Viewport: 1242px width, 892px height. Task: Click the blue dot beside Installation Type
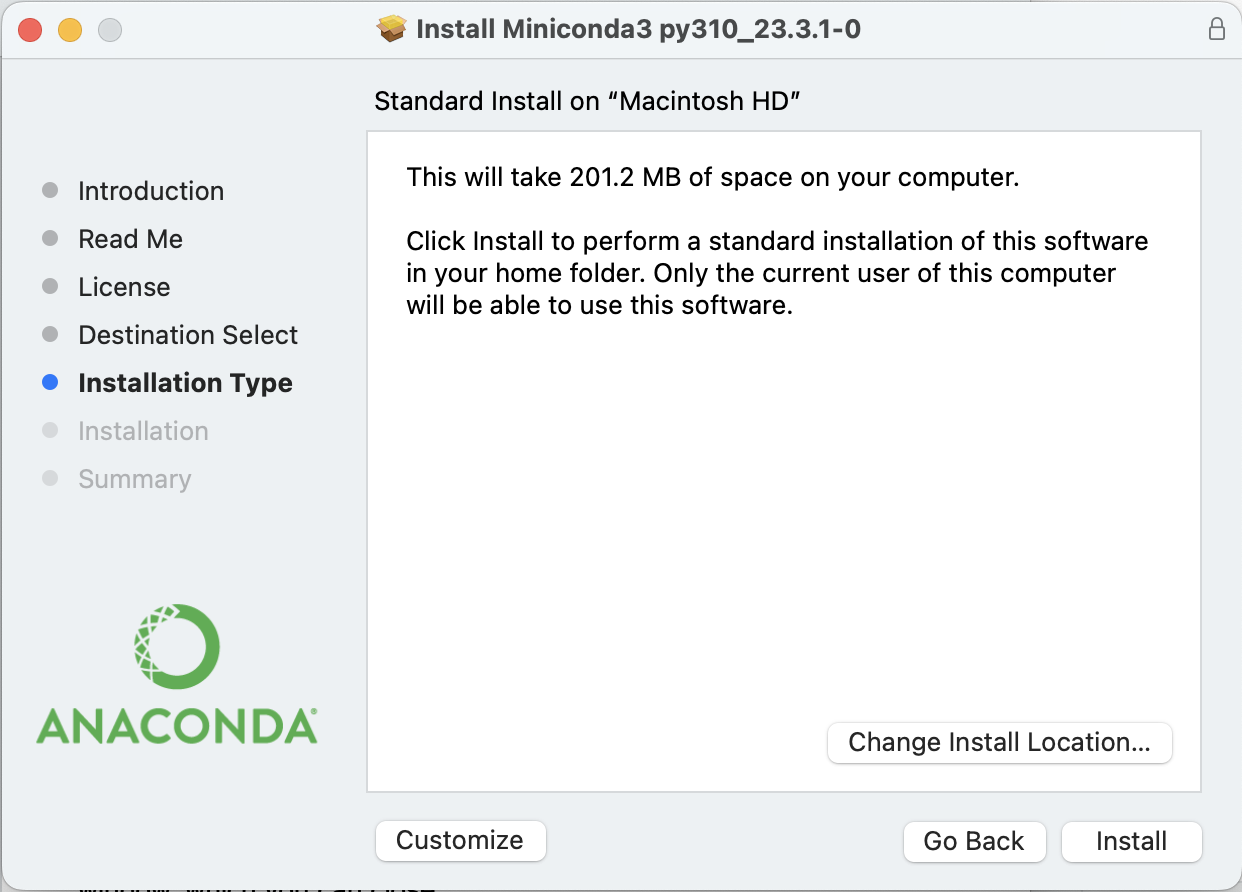coord(49,382)
